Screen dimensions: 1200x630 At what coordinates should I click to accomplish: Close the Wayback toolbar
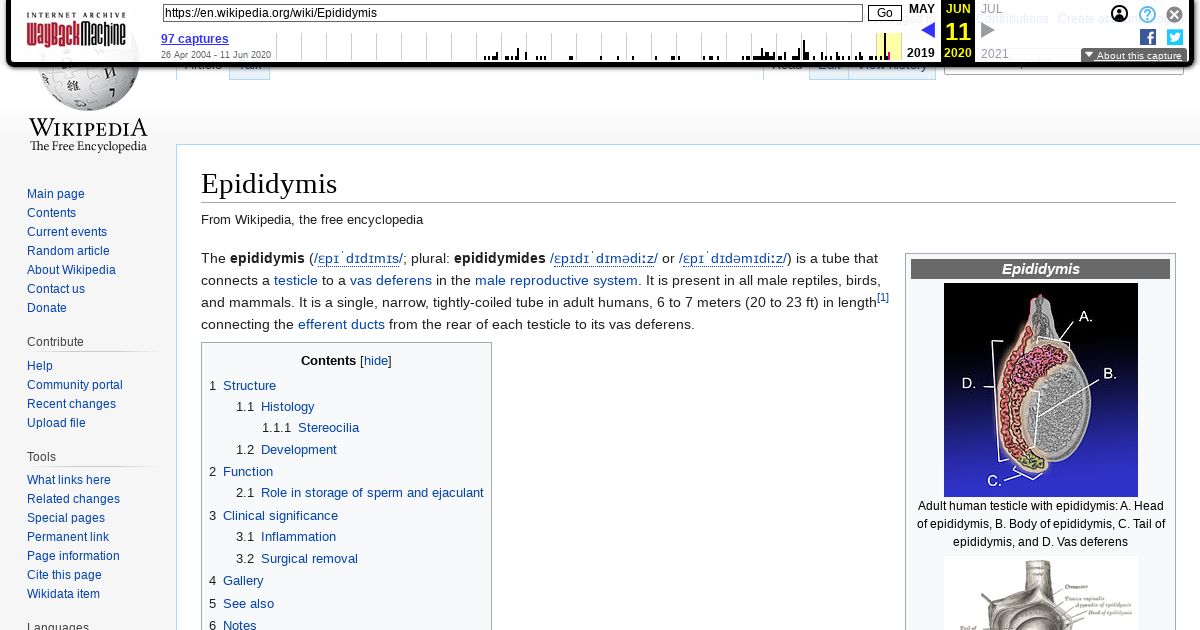(x=1174, y=14)
